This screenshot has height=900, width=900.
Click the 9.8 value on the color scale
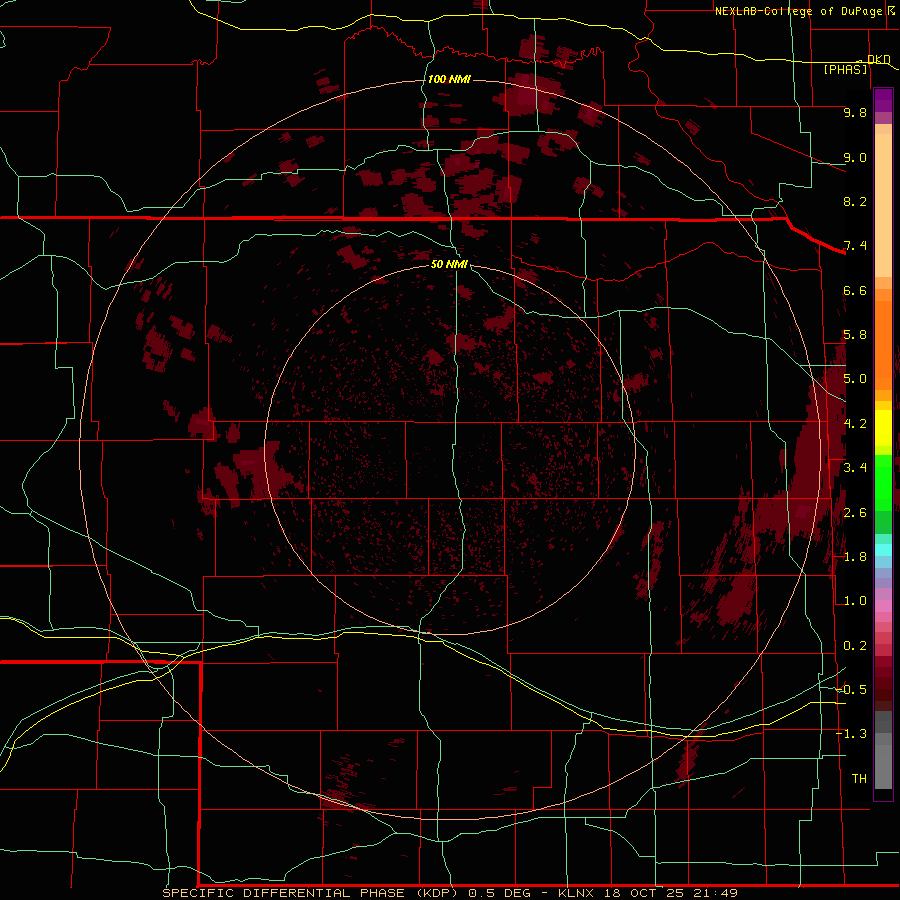tap(855, 112)
